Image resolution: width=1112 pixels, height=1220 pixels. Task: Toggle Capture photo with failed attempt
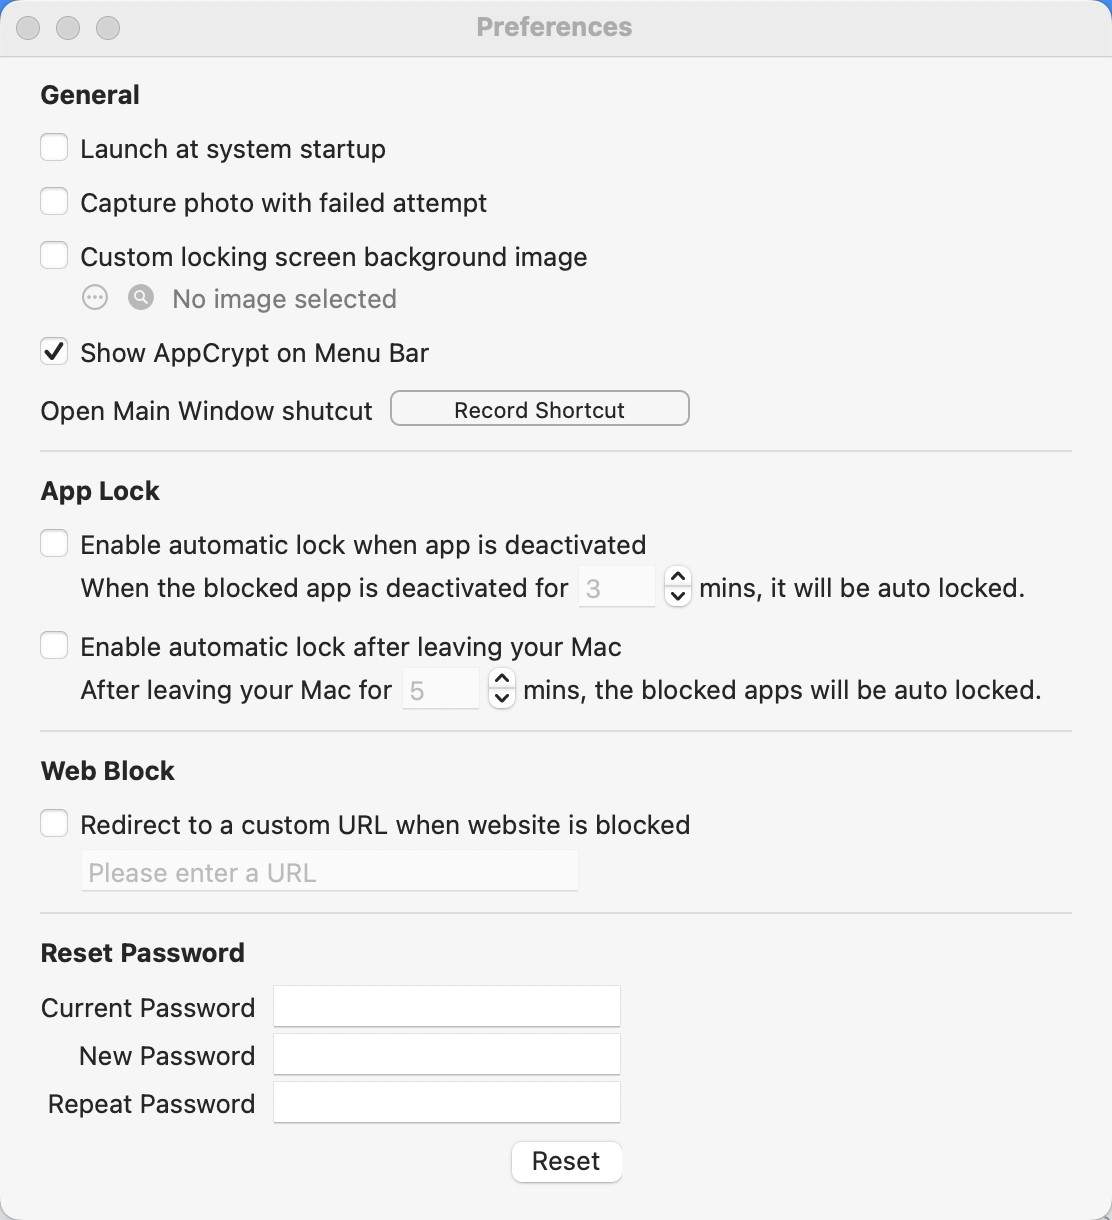click(x=54, y=202)
